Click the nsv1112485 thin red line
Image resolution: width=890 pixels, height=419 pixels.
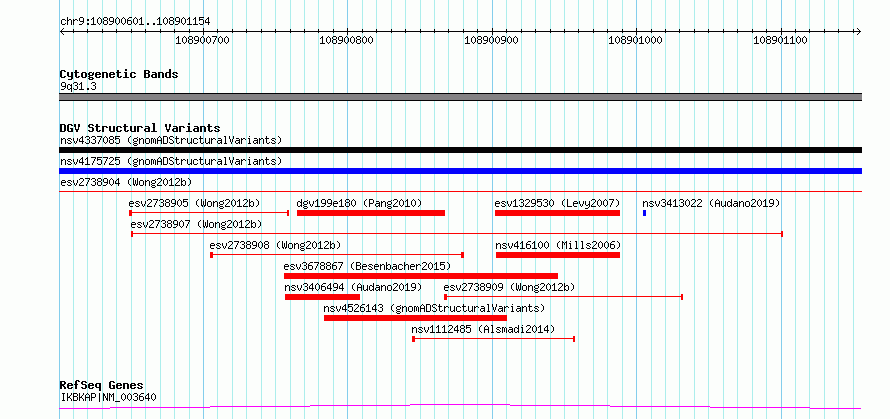(x=494, y=339)
